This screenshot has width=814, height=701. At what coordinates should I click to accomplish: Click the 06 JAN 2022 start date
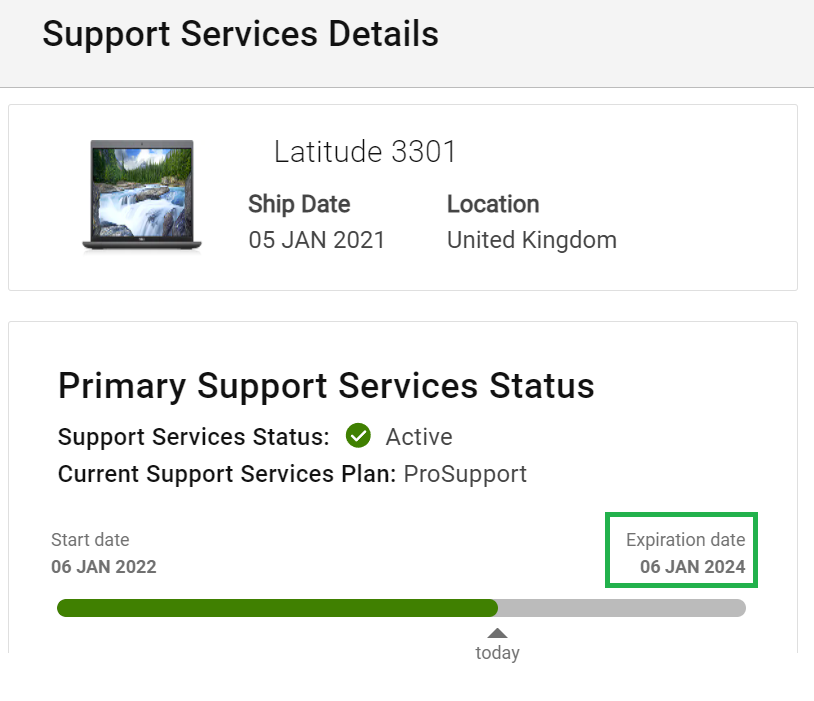(104, 567)
